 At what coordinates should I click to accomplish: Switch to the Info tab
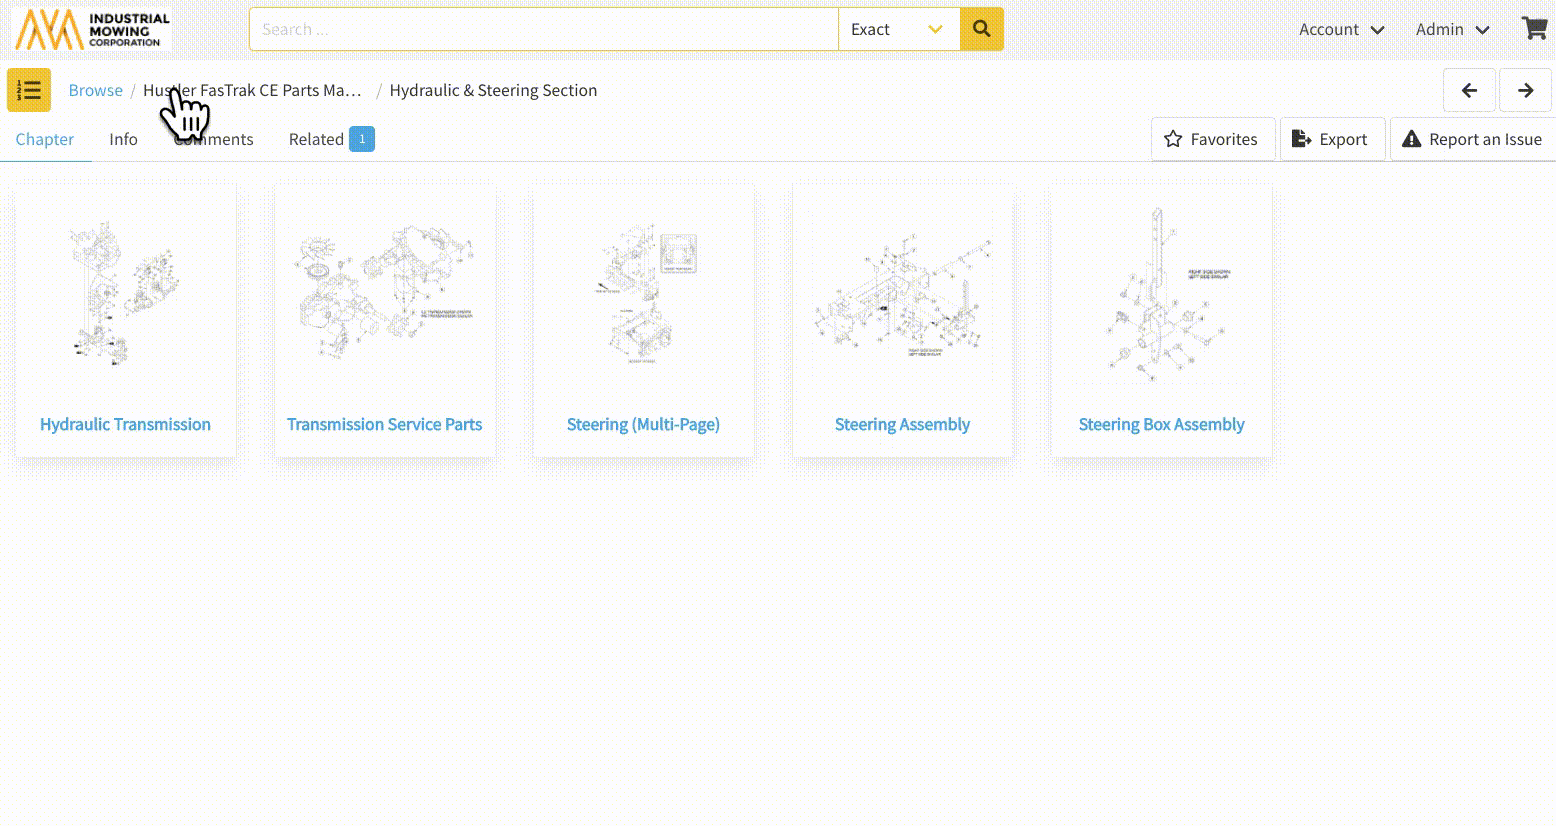pos(123,139)
